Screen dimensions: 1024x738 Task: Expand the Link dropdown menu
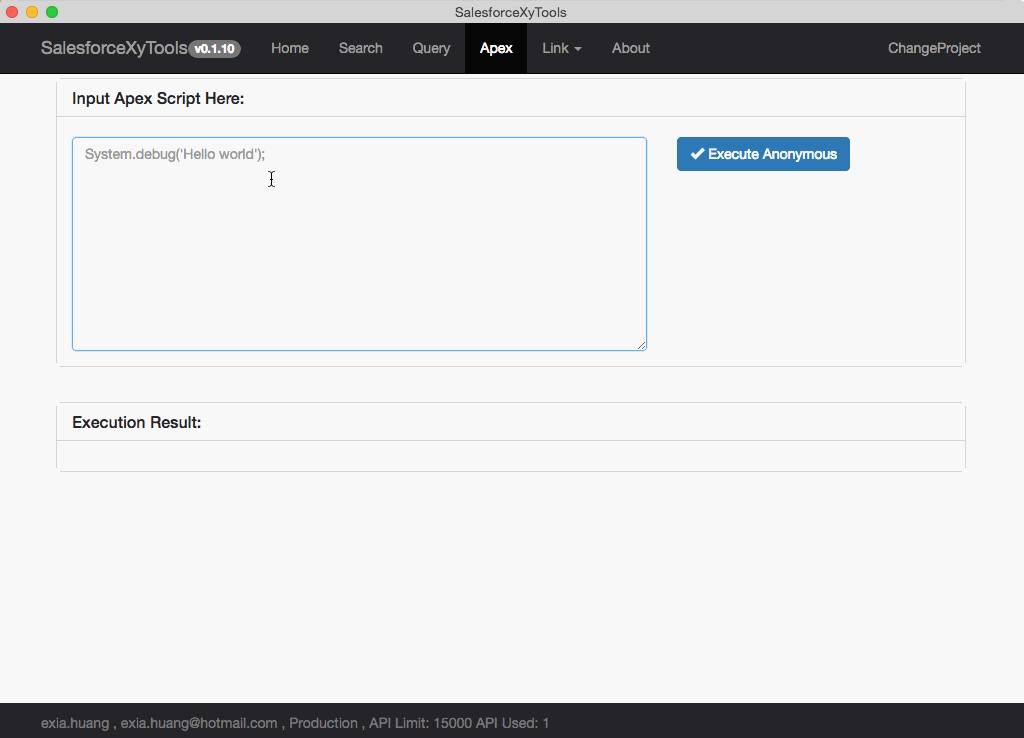coord(562,48)
